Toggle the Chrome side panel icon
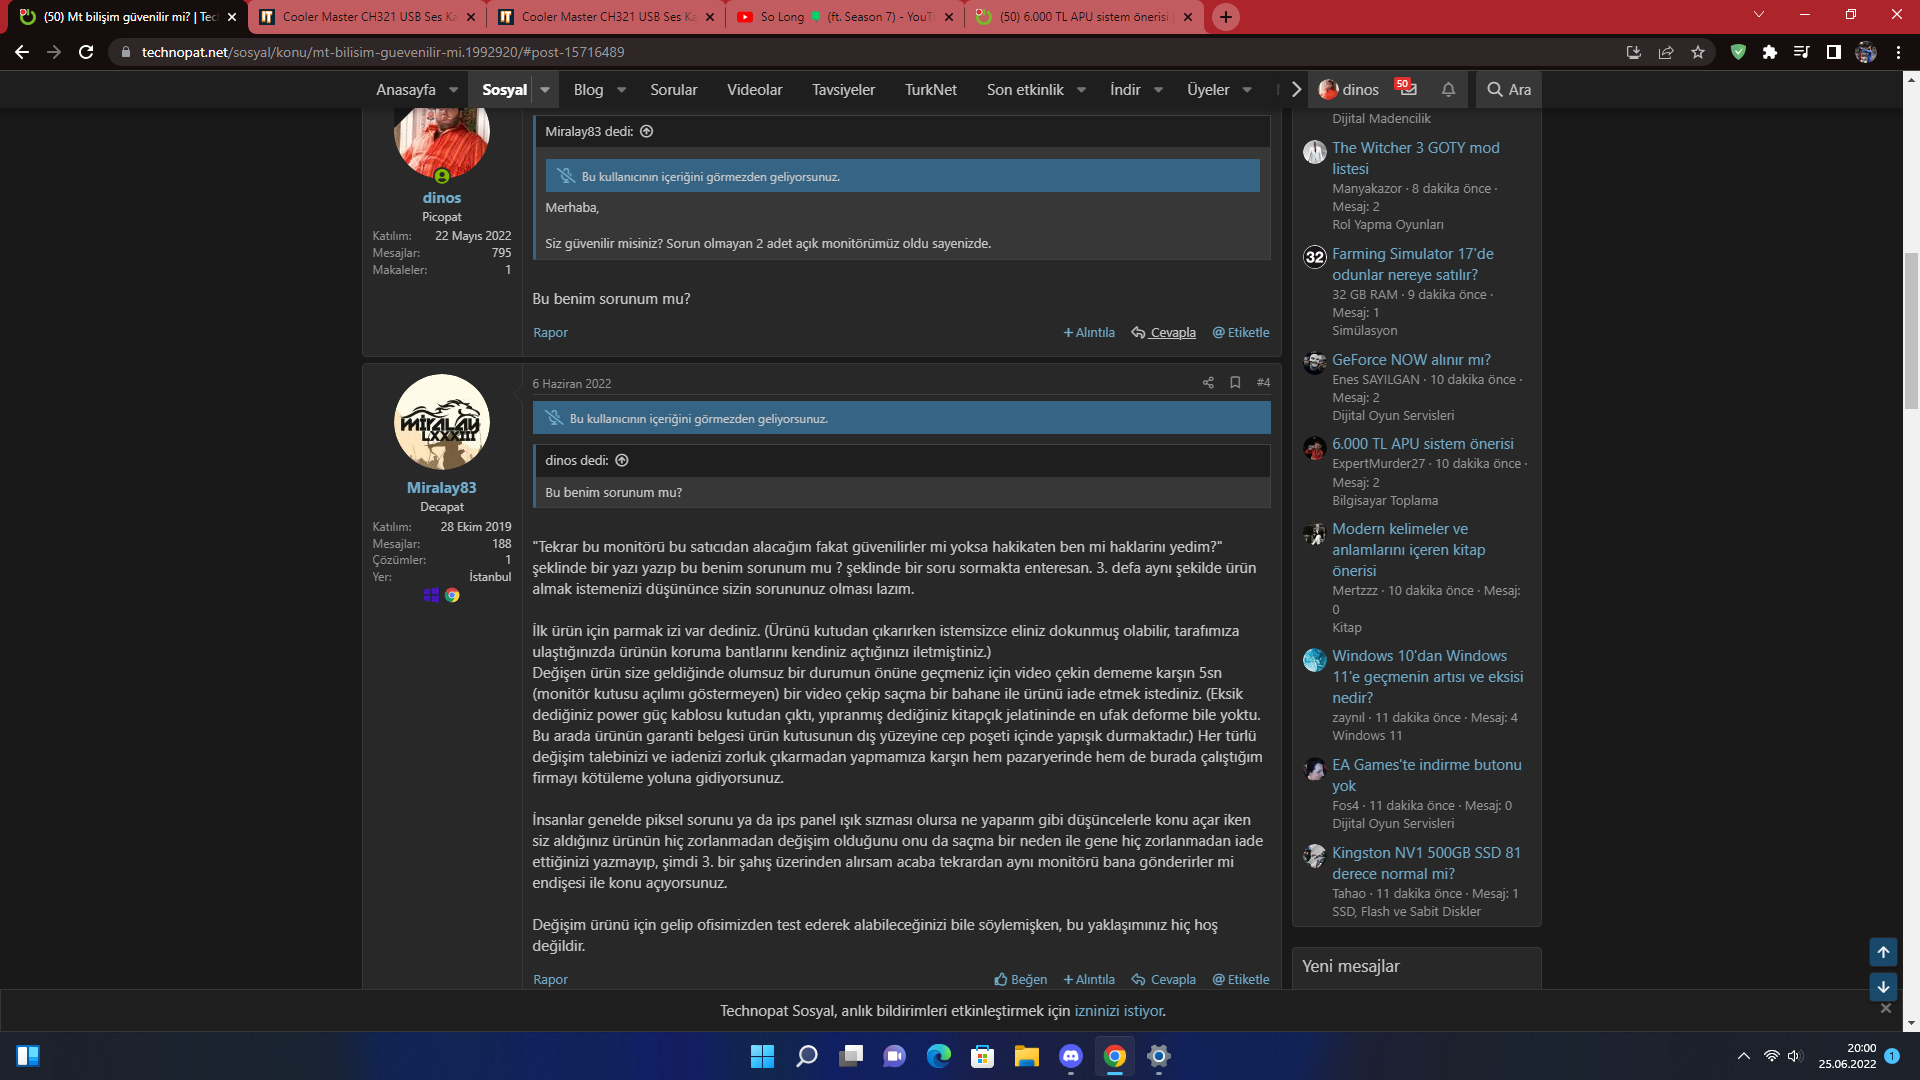The image size is (1920, 1080). pos(1834,52)
